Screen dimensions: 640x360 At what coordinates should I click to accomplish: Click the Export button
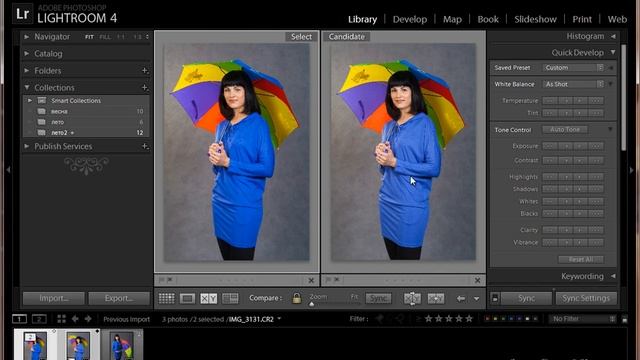coord(119,298)
